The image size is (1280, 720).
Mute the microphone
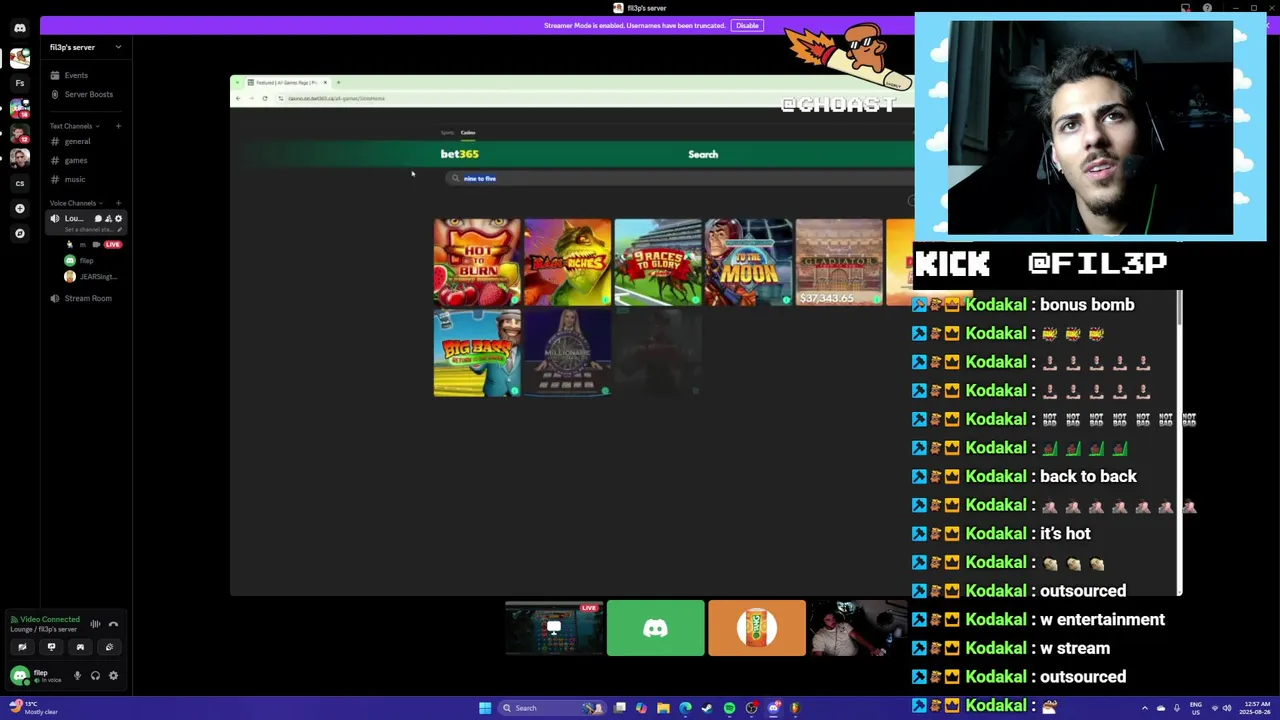click(x=77, y=676)
